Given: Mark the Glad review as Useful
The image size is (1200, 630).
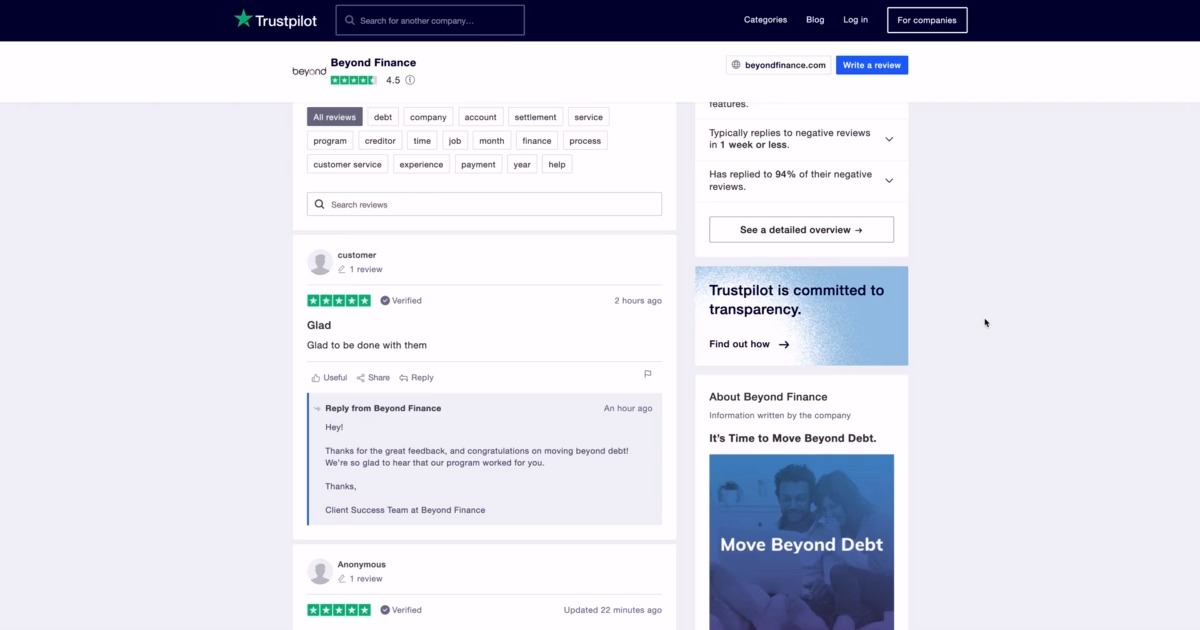Looking at the screenshot, I should click(x=329, y=378).
